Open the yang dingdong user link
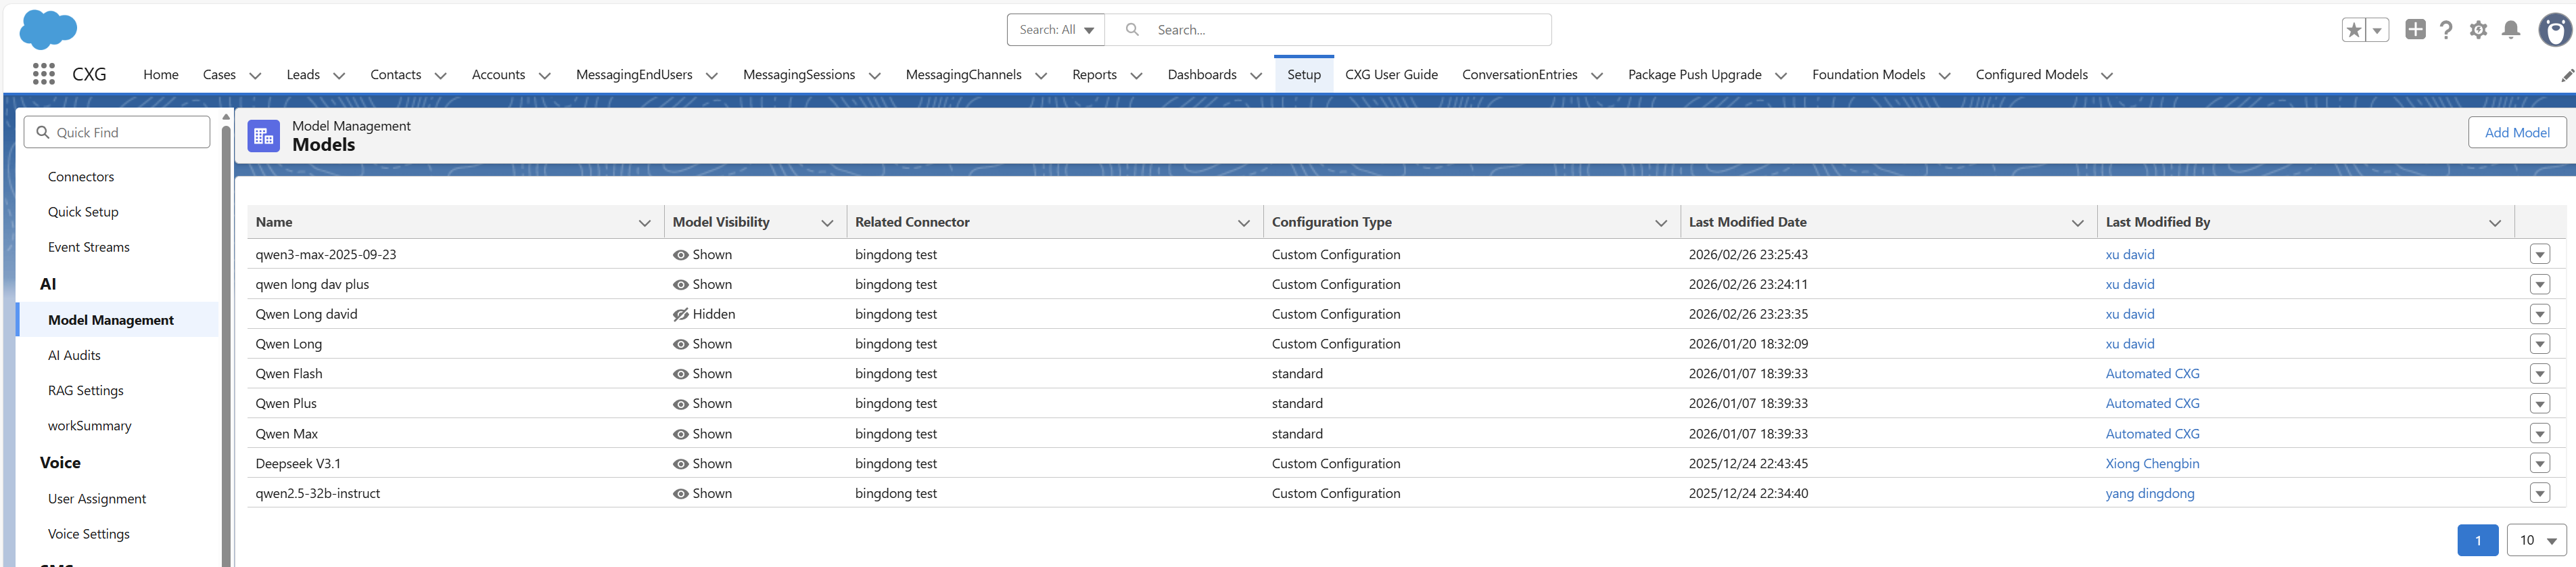This screenshot has width=2576, height=567. [2150, 494]
